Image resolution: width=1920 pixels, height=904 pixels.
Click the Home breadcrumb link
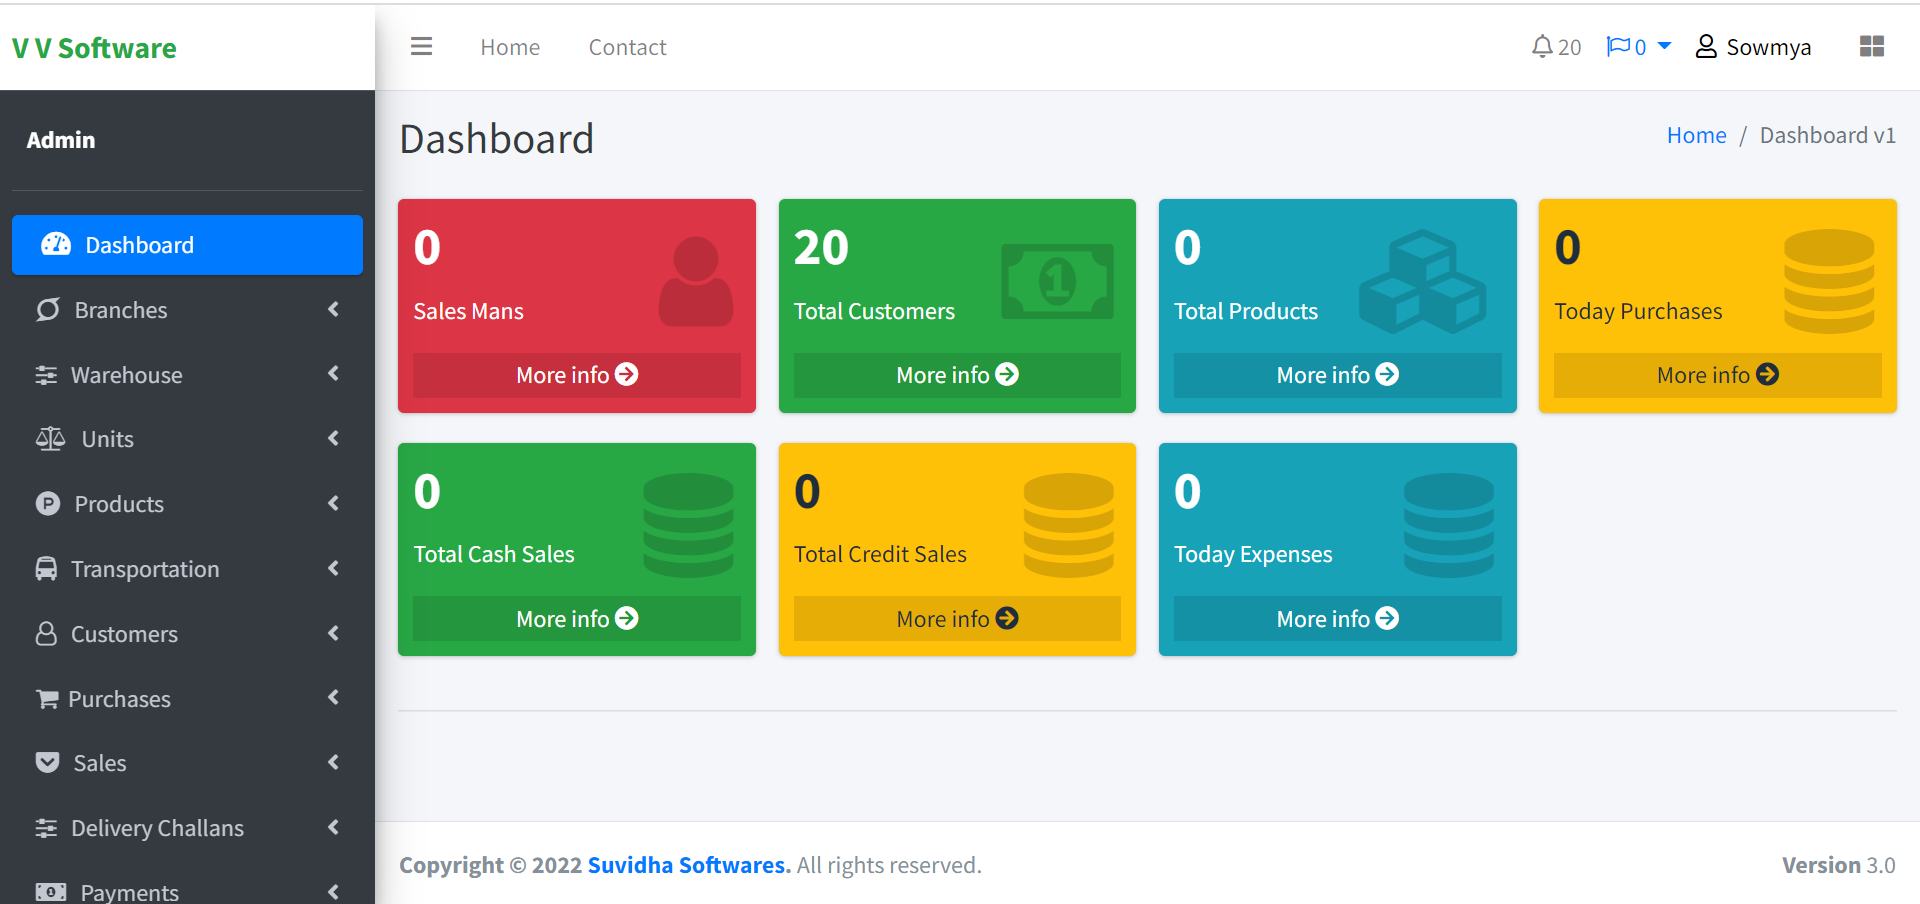pyautogui.click(x=1696, y=136)
